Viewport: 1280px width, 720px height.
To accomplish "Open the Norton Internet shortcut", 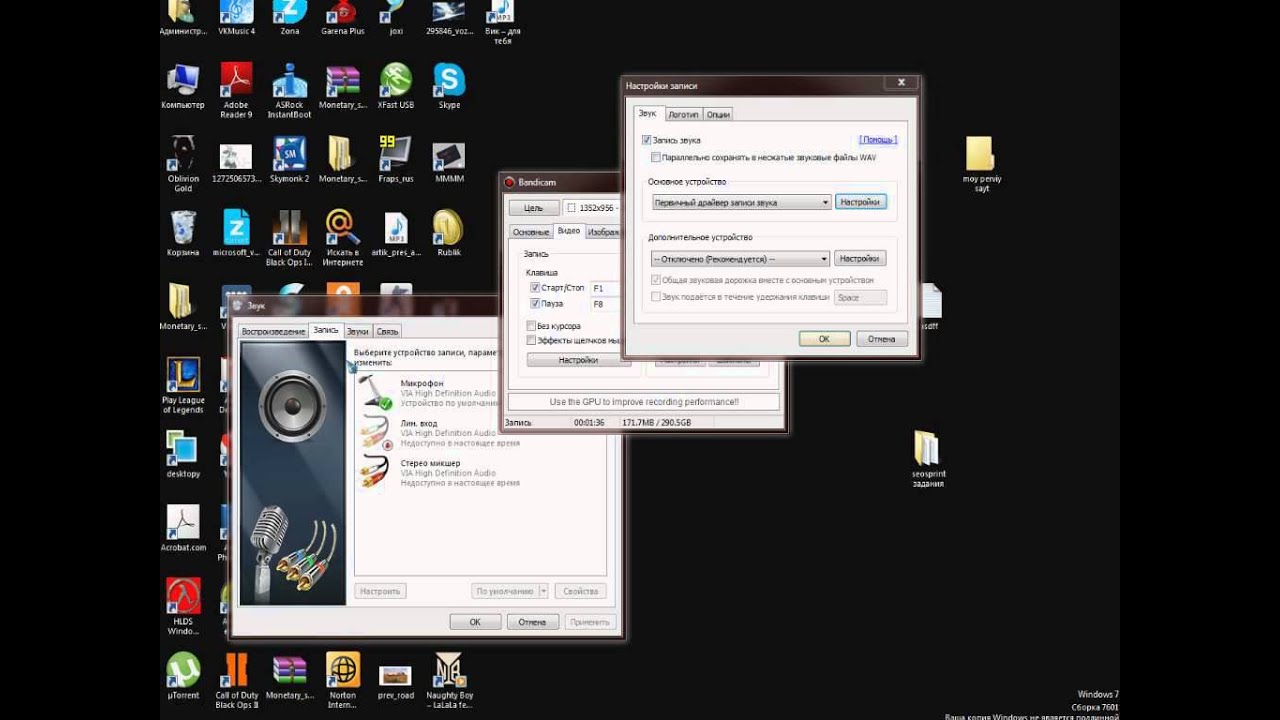I will tap(343, 681).
